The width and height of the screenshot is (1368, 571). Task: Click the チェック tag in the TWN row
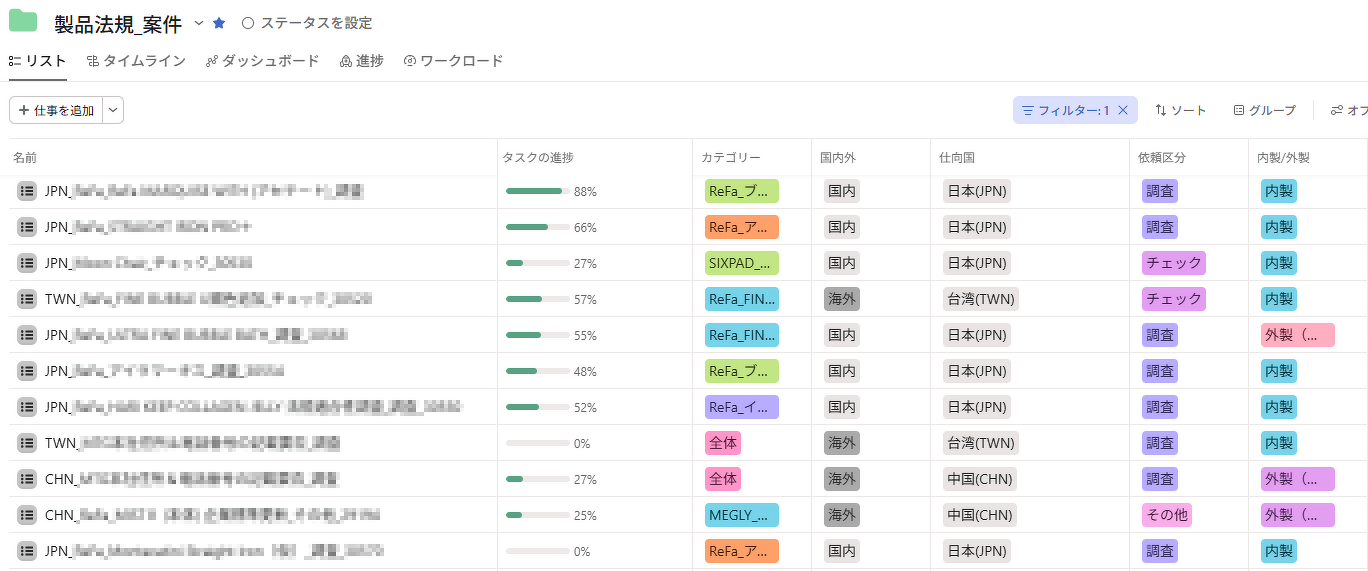[1173, 299]
